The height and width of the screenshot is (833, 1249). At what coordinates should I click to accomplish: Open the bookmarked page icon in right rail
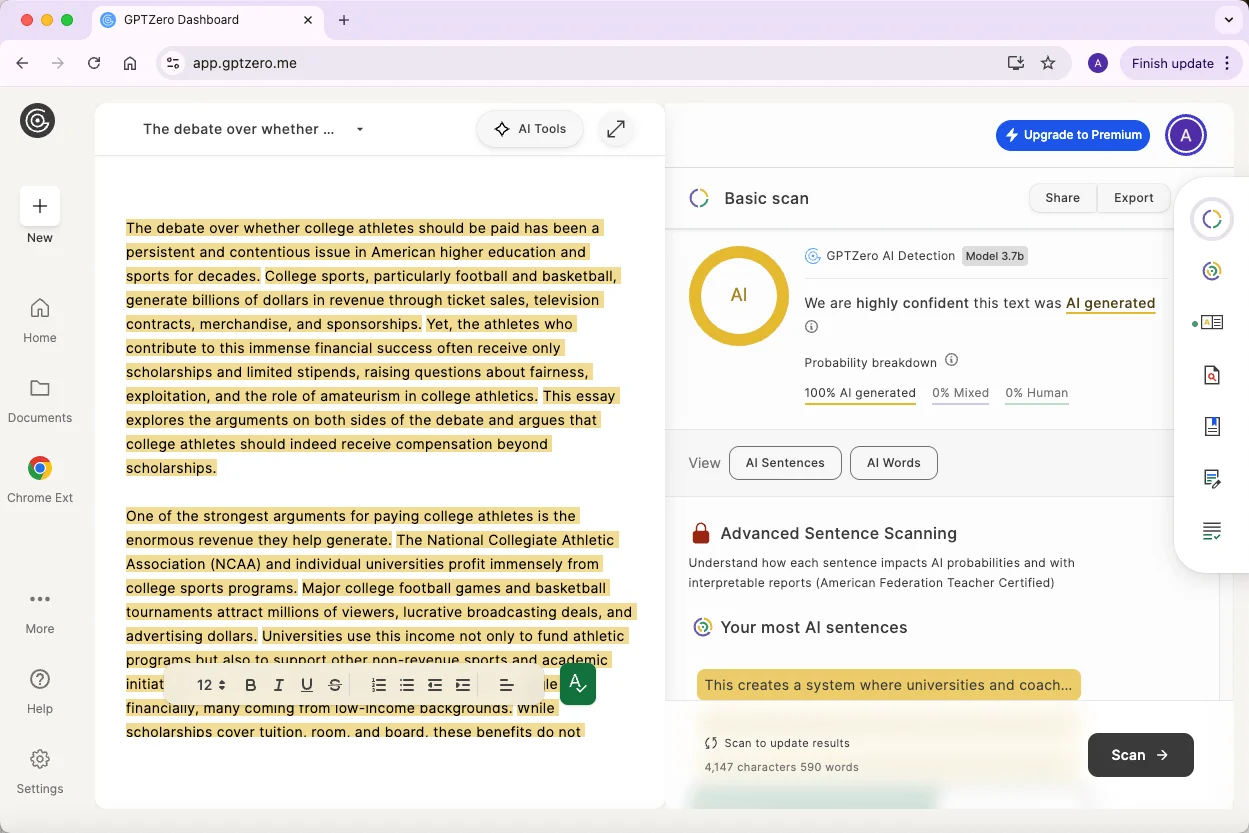pos(1212,427)
